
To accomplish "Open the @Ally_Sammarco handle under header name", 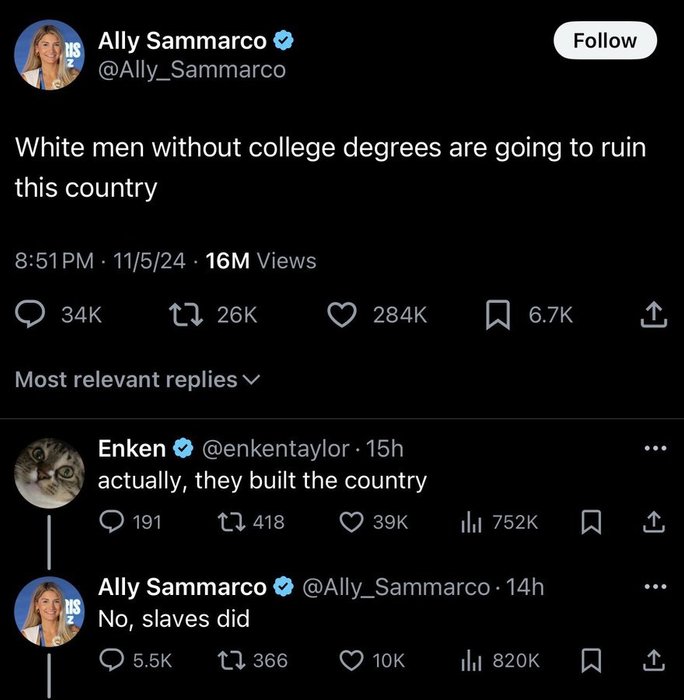I will tap(191, 69).
